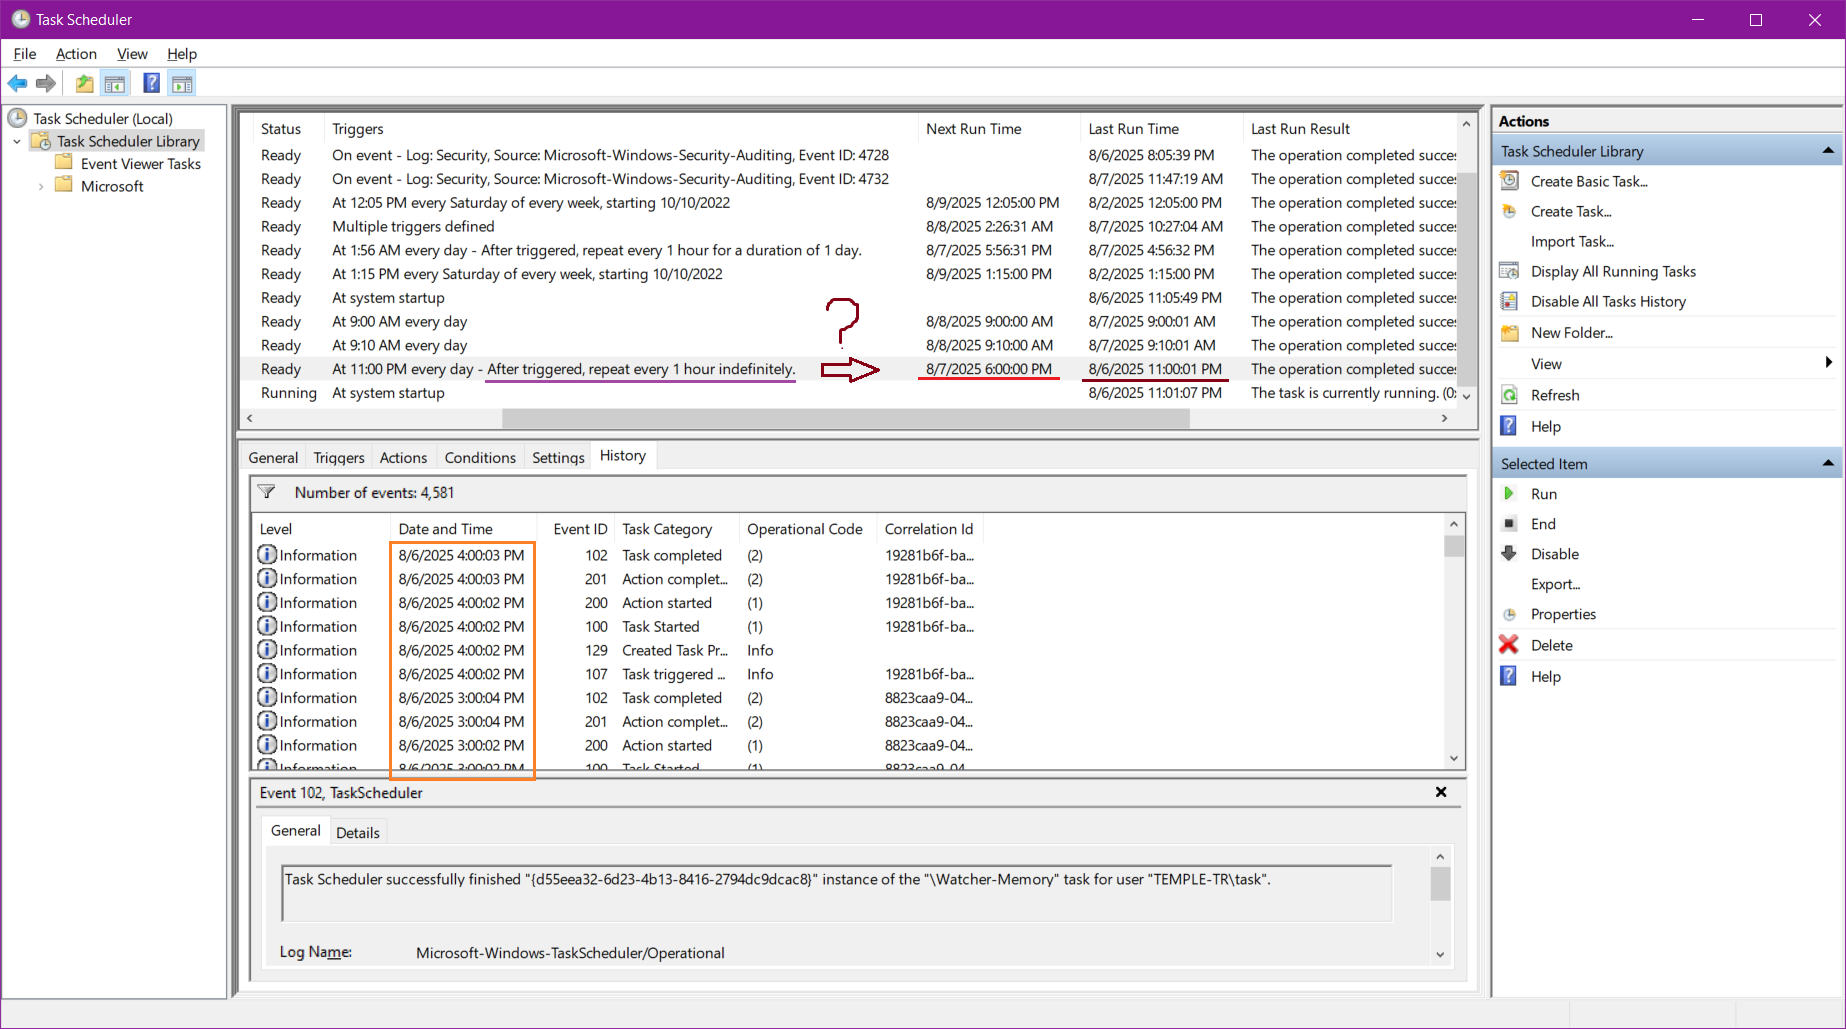Switch to the Settings tab
Screen dimensions: 1846x1029
click(558, 457)
